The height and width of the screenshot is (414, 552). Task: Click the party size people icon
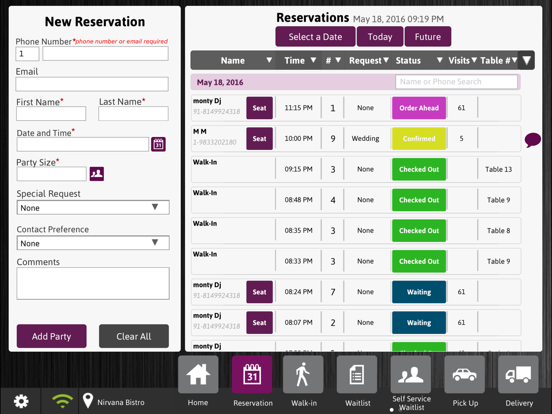coord(97,174)
